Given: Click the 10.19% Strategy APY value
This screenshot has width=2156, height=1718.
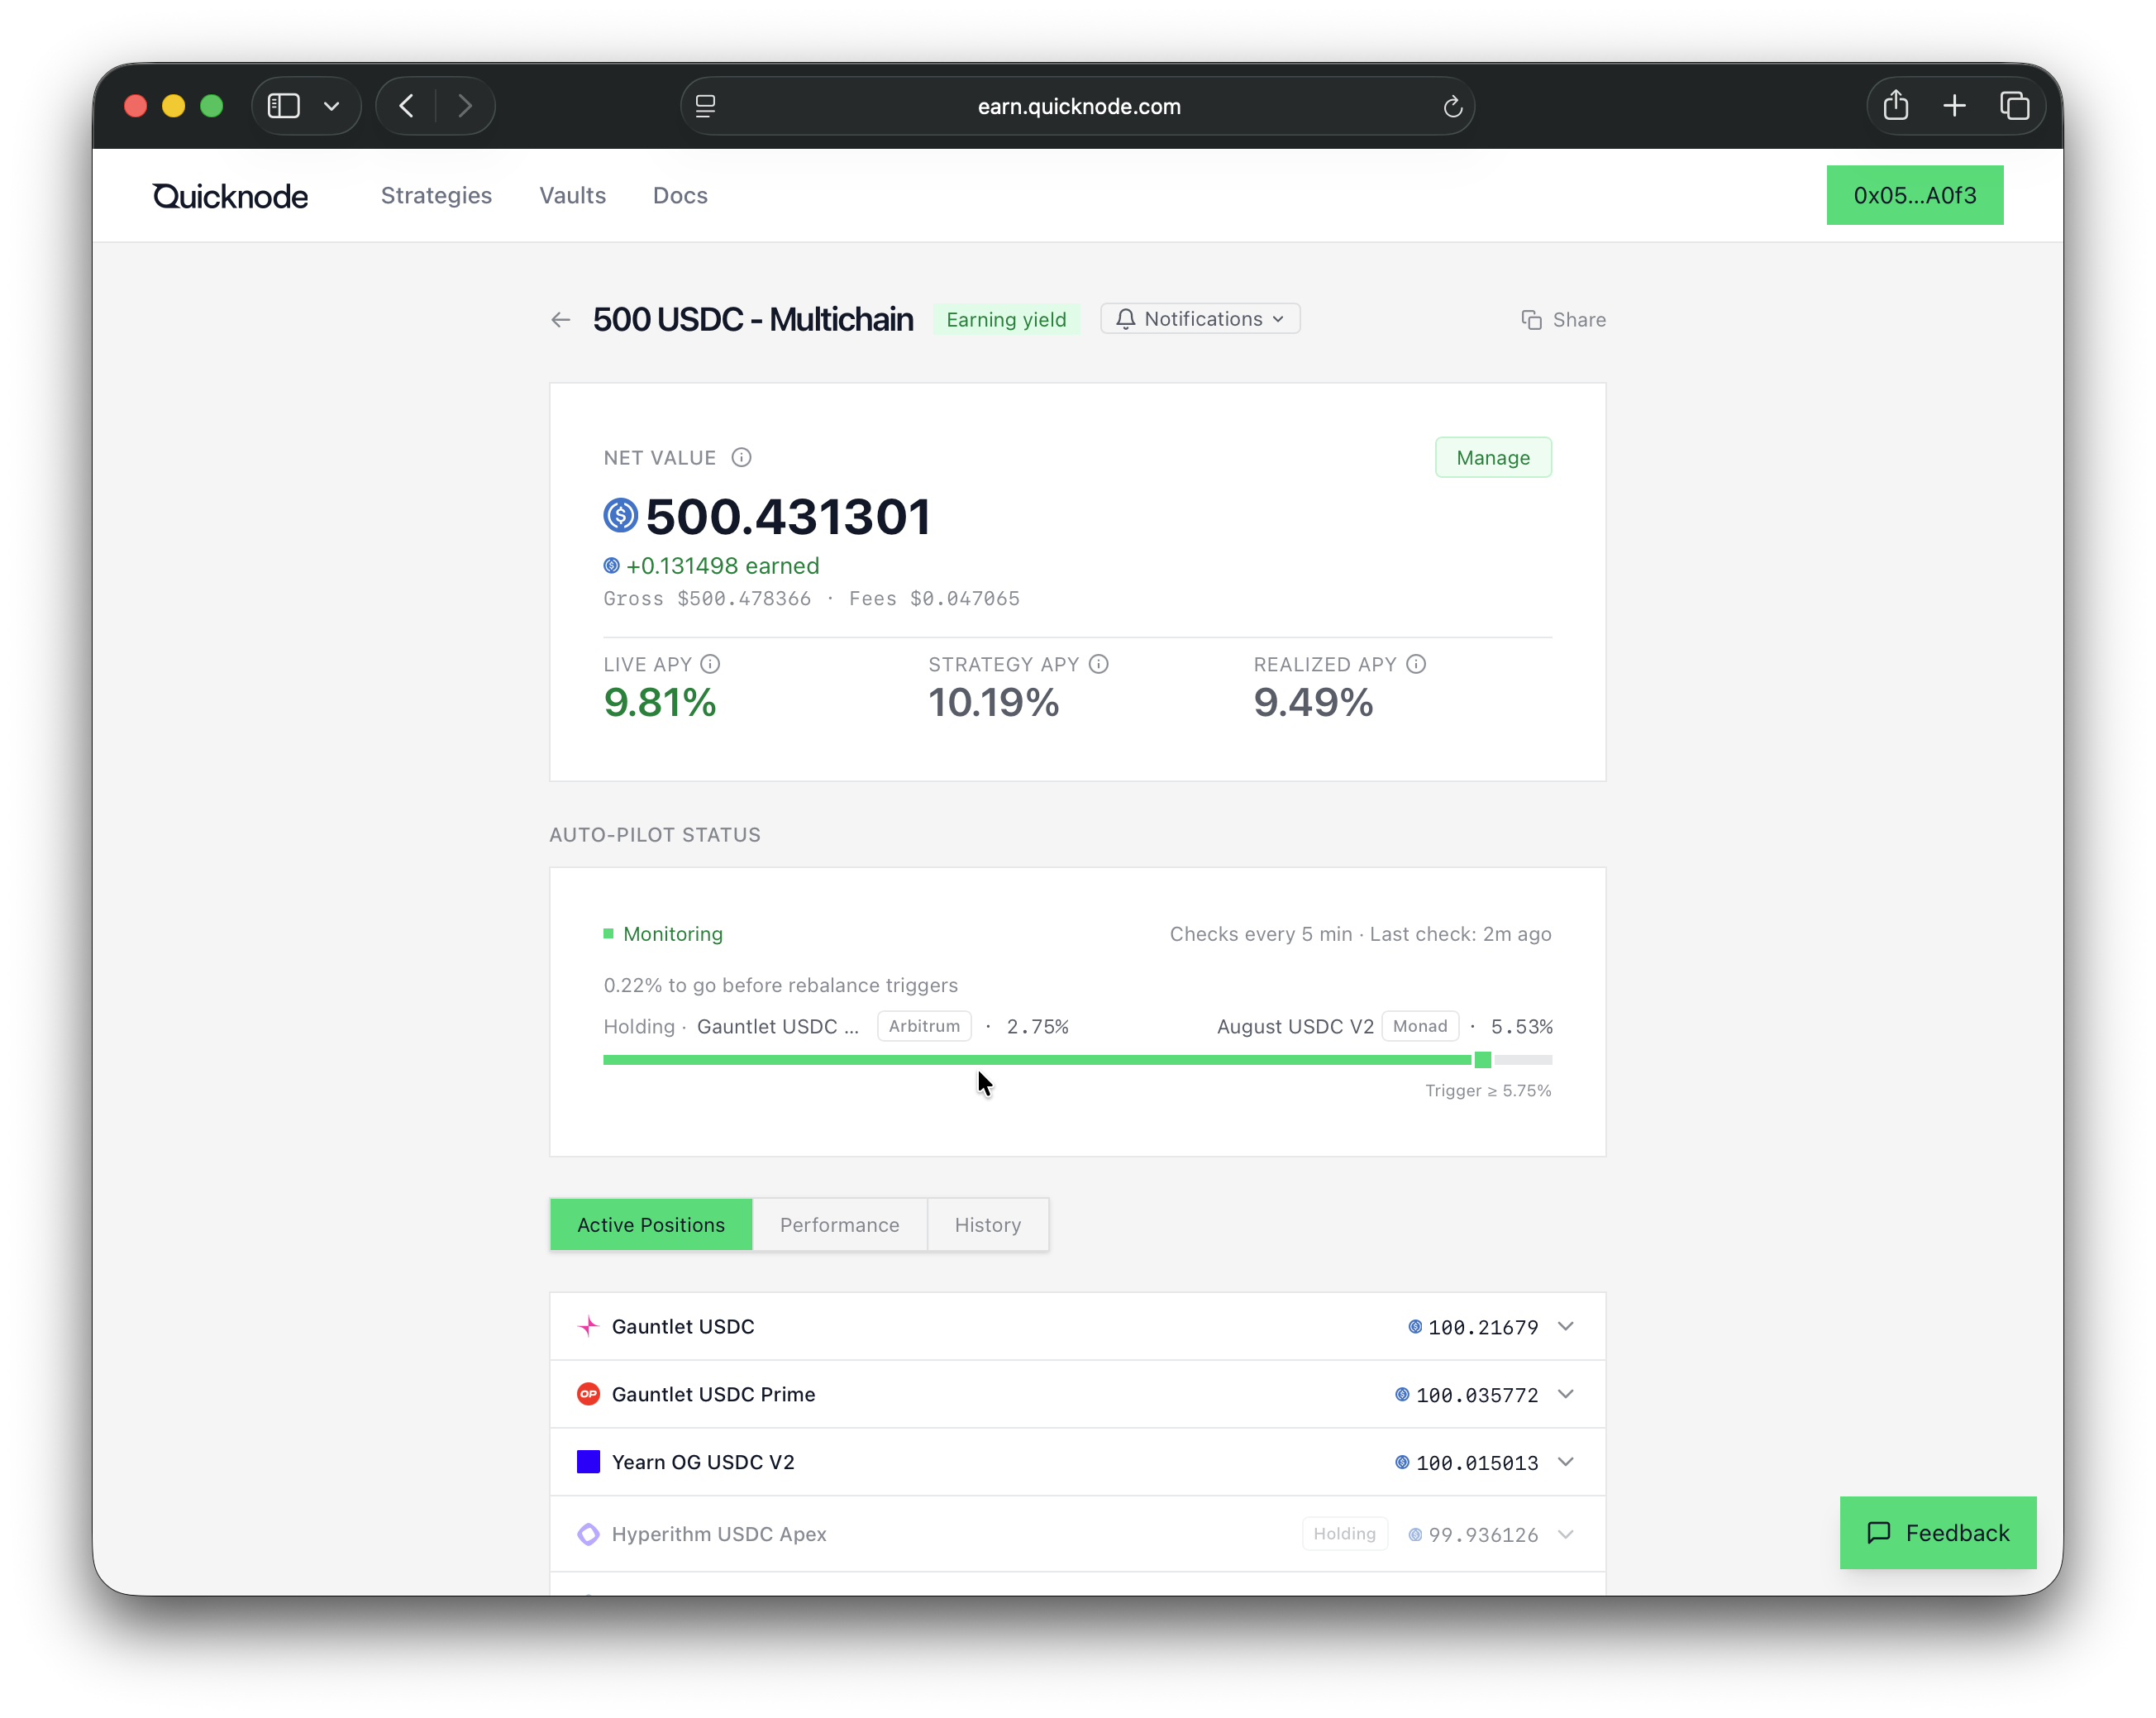Looking at the screenshot, I should pos(993,702).
